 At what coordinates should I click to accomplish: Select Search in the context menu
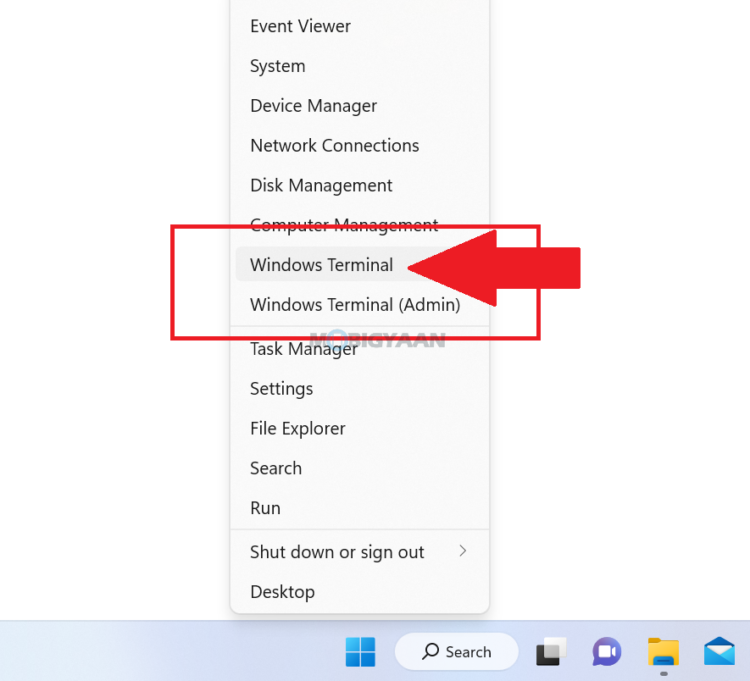(x=360, y=468)
